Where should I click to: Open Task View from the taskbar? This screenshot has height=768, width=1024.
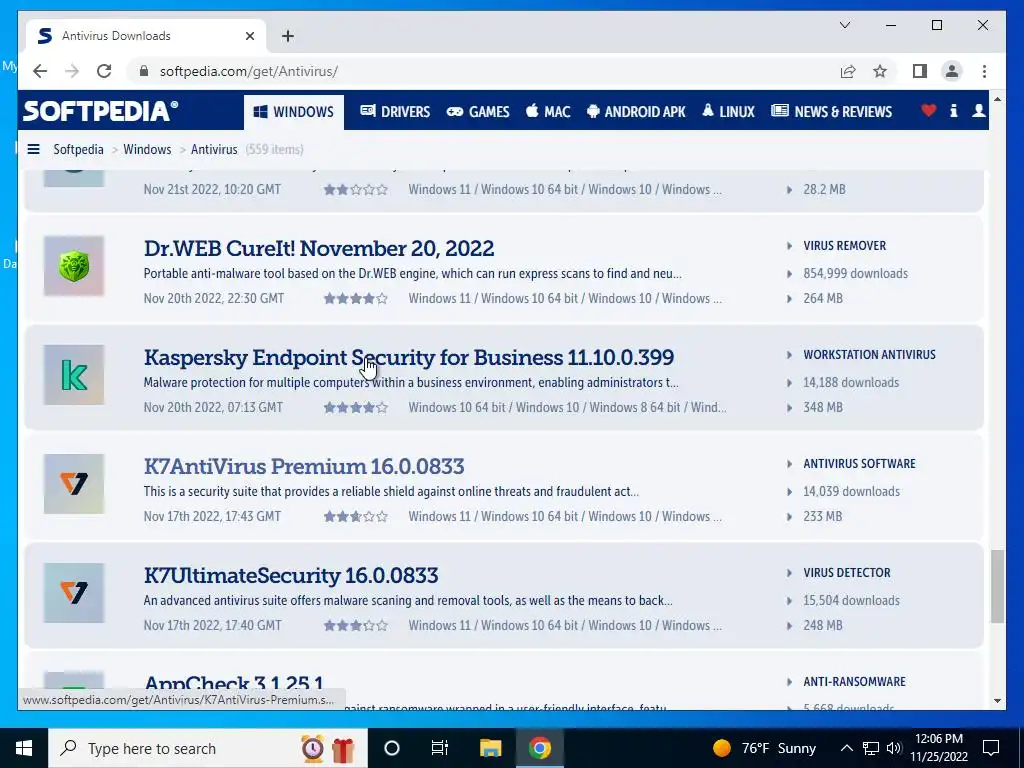440,748
